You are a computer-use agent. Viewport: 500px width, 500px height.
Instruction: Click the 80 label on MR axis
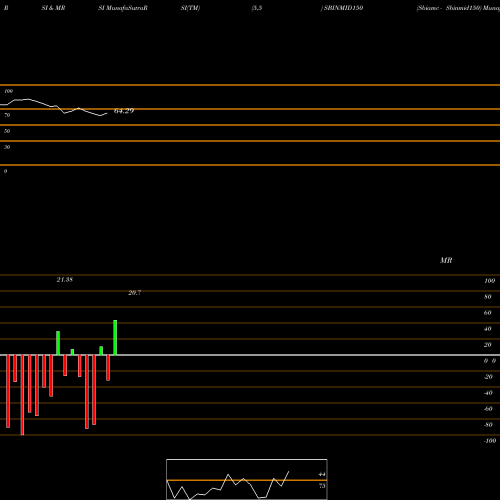click(x=488, y=297)
